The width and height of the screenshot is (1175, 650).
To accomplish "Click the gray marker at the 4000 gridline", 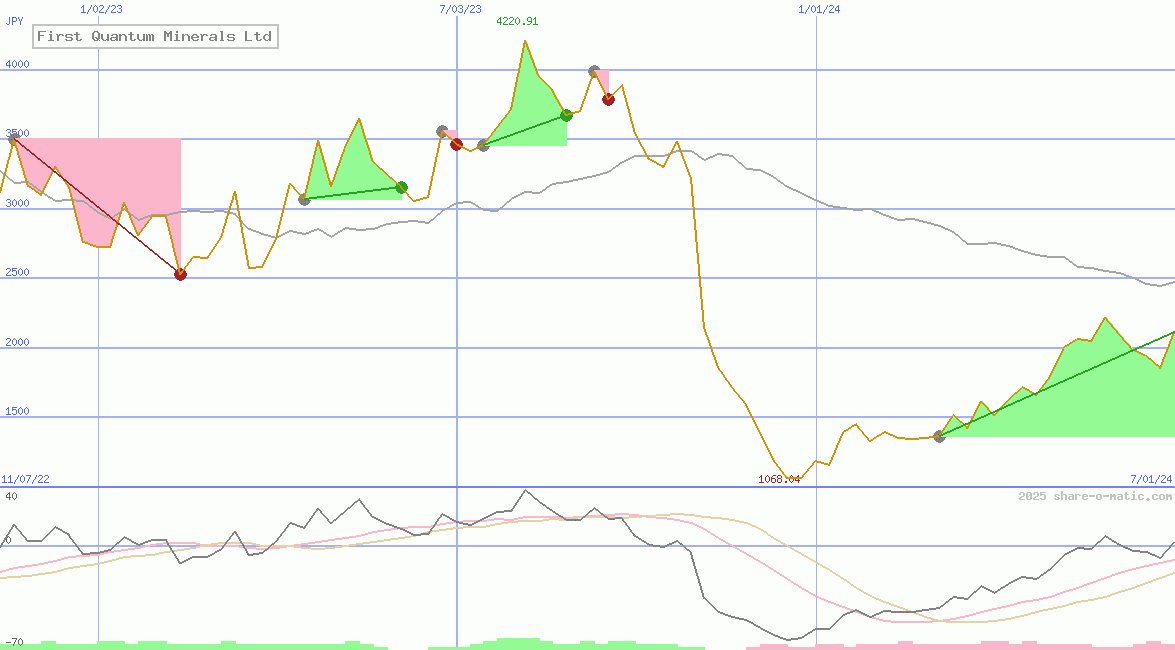I will [593, 71].
